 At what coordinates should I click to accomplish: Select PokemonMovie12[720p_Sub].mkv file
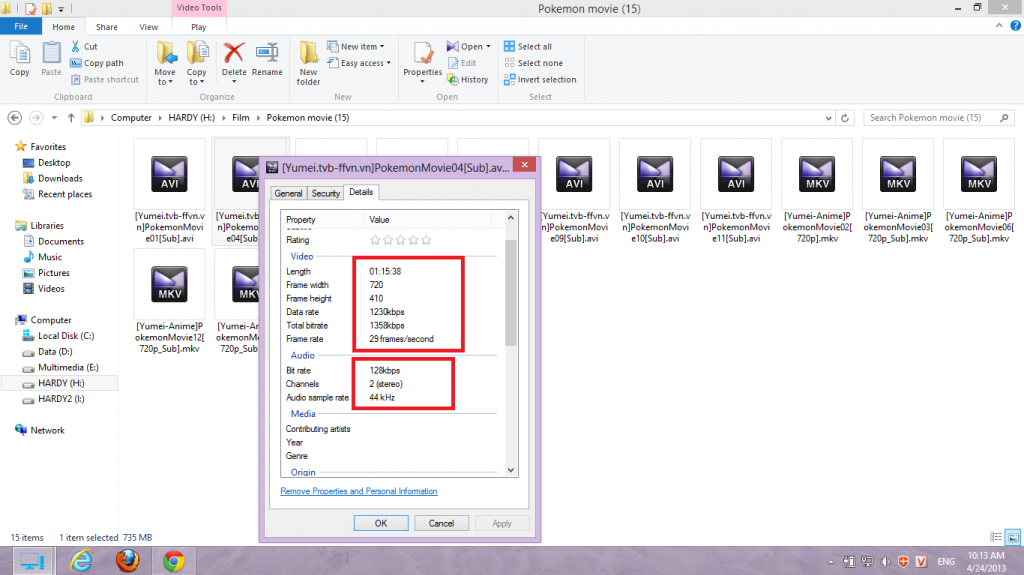(169, 303)
